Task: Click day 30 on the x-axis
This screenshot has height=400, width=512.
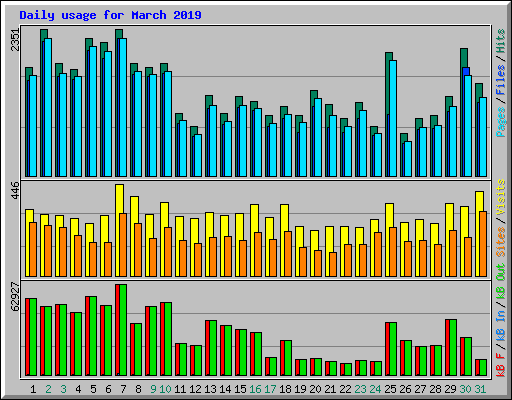Action: (x=465, y=389)
